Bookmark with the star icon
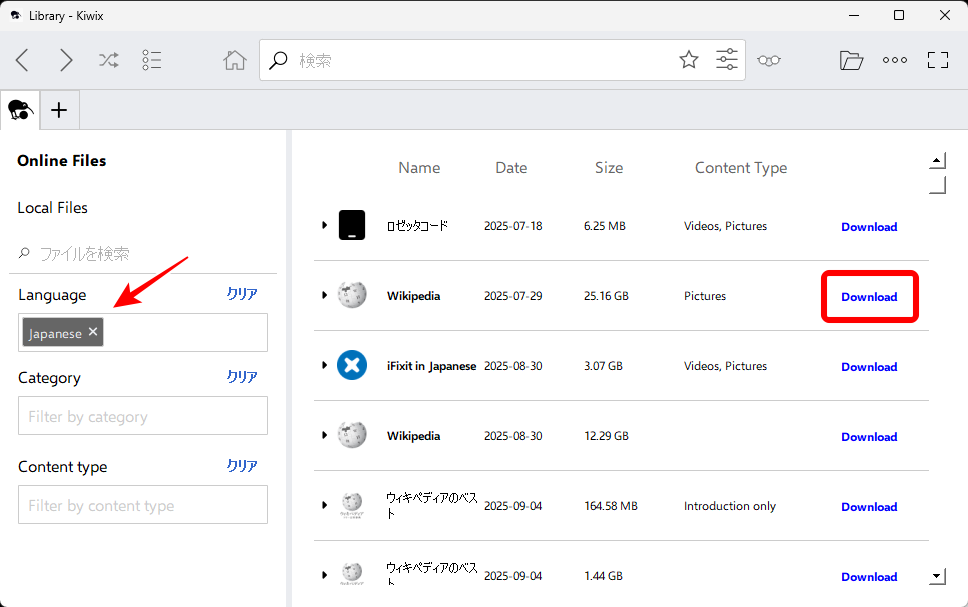The height and width of the screenshot is (607, 968). pyautogui.click(x=689, y=60)
